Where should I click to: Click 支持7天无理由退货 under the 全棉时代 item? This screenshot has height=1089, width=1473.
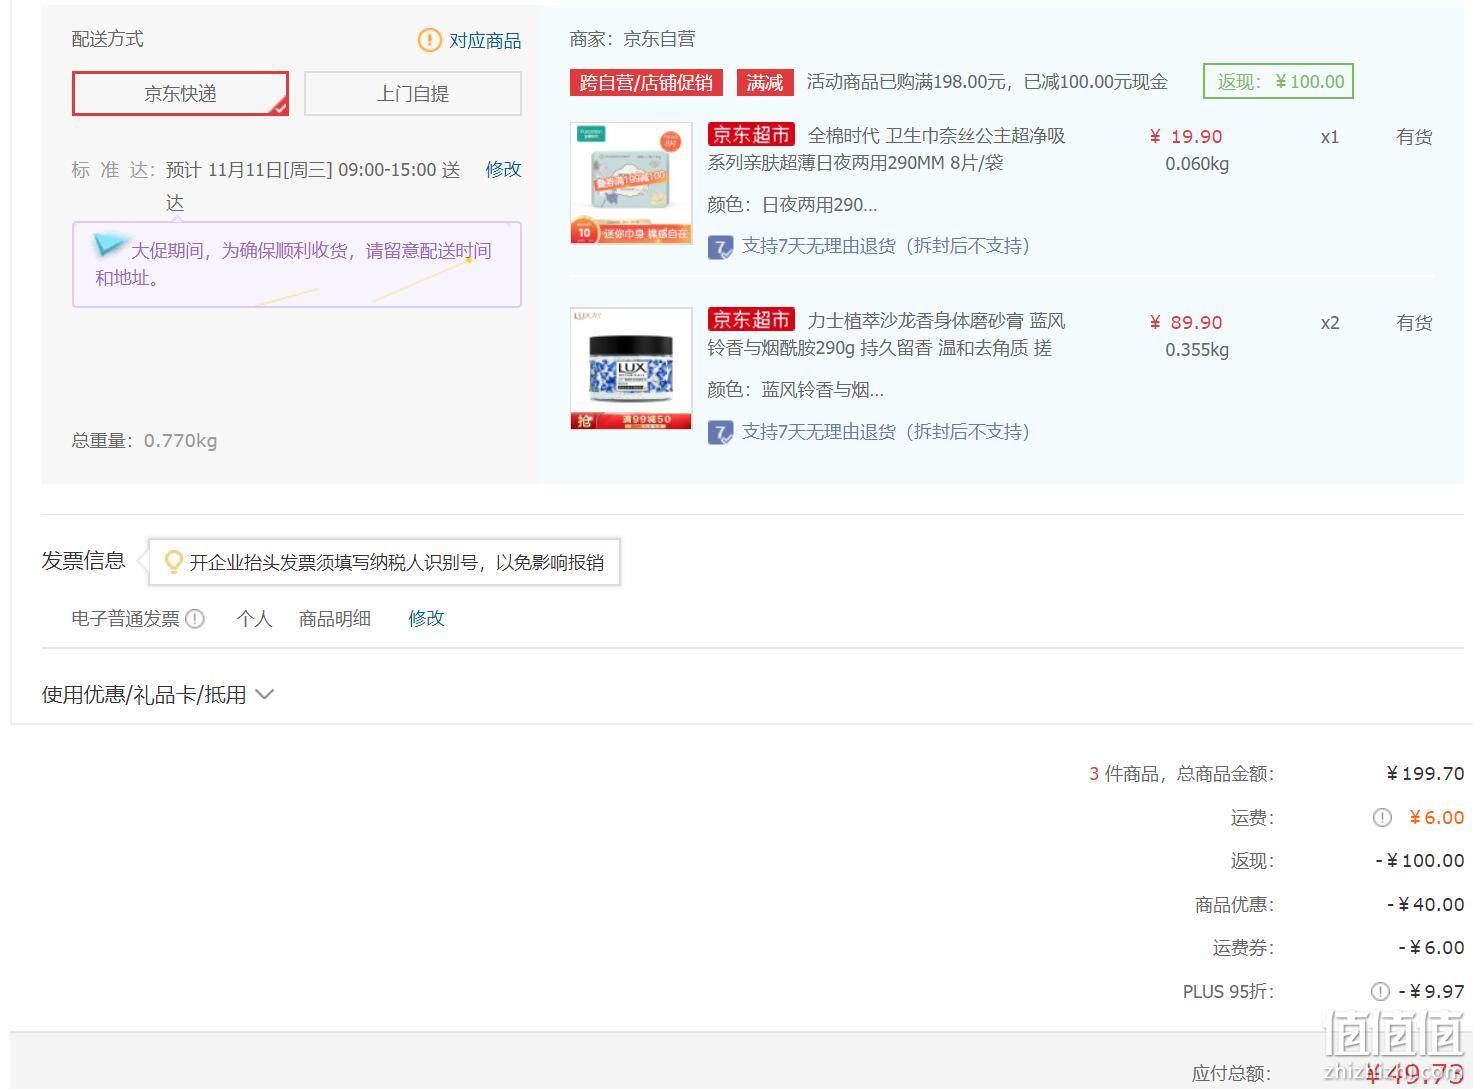coord(886,246)
